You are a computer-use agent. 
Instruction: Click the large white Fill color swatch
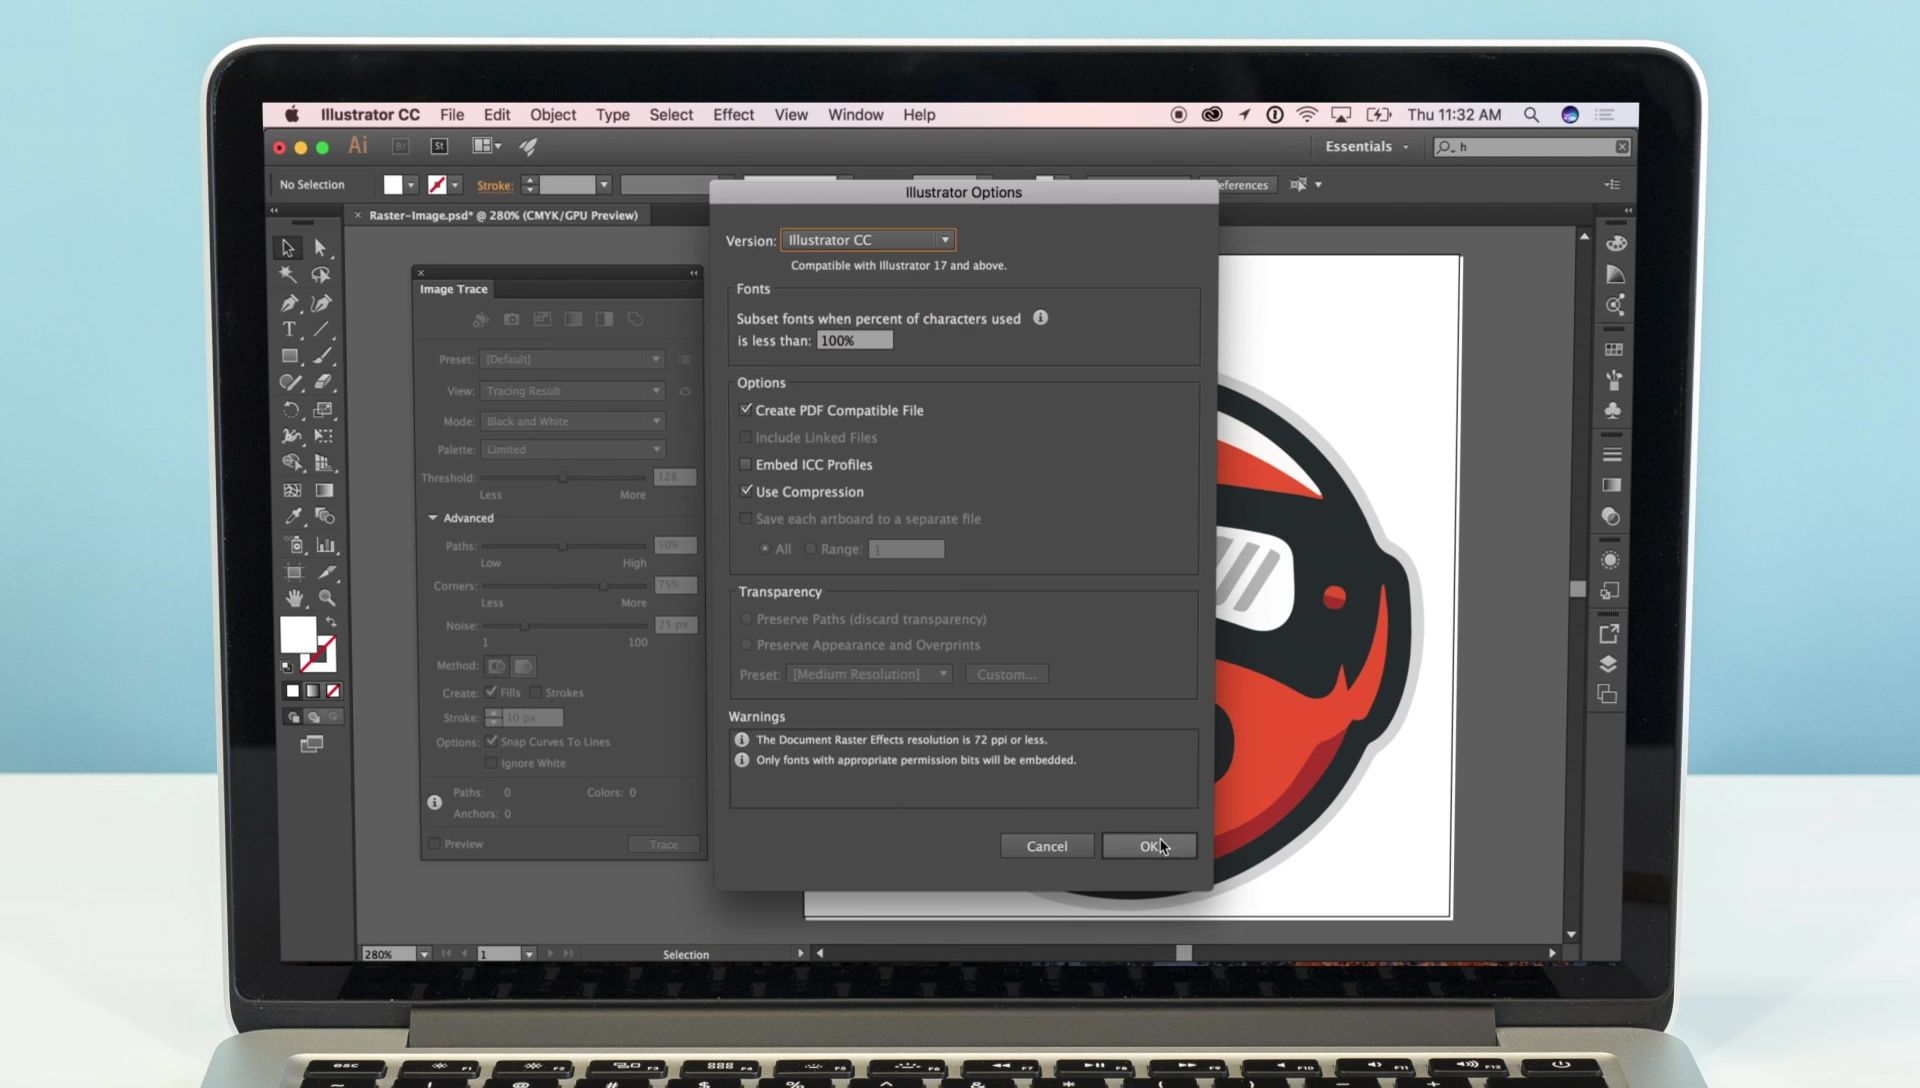tap(298, 634)
